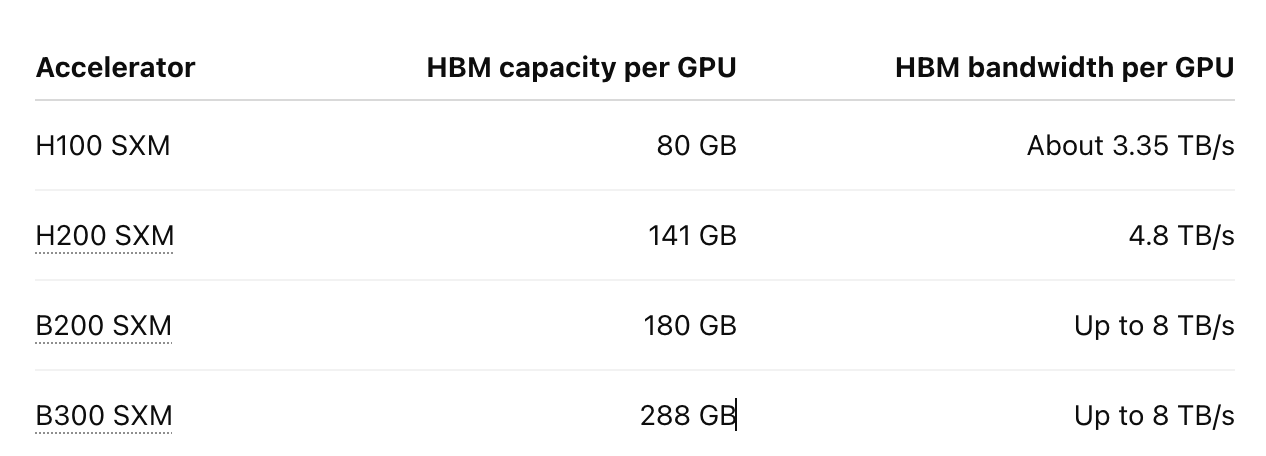Click B200's Up to 8 TB/s cell

1154,326
